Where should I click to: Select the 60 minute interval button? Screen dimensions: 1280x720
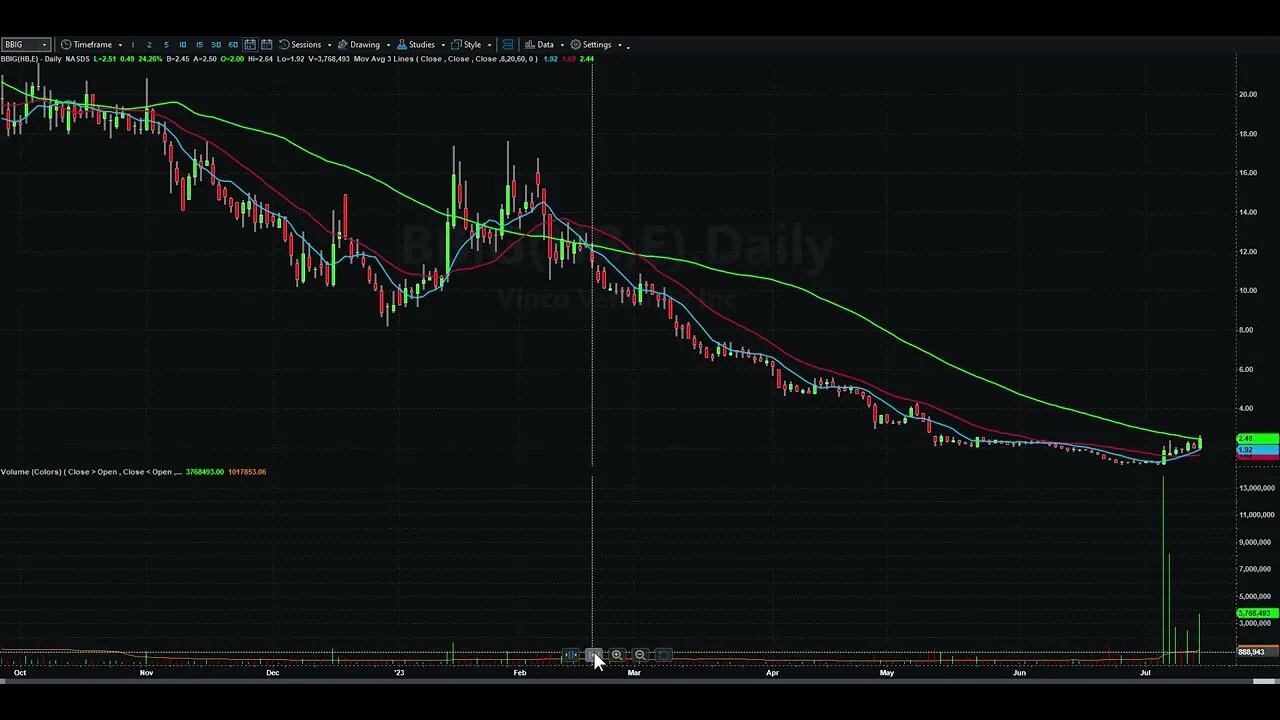pyautogui.click(x=233, y=45)
